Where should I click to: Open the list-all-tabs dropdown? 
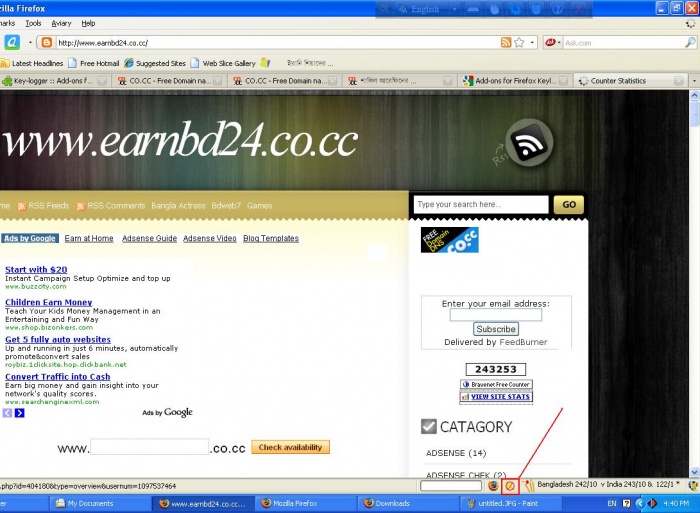click(694, 81)
